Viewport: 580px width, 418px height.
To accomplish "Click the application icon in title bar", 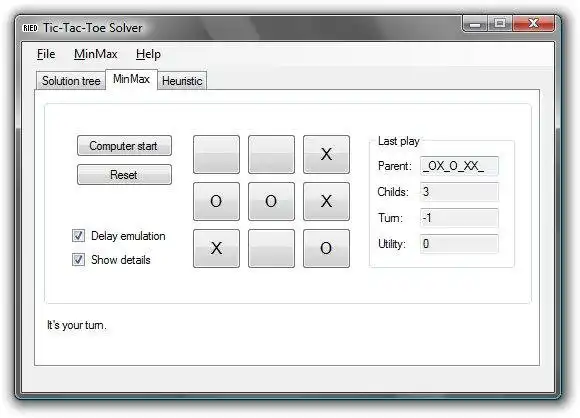I will point(30,28).
